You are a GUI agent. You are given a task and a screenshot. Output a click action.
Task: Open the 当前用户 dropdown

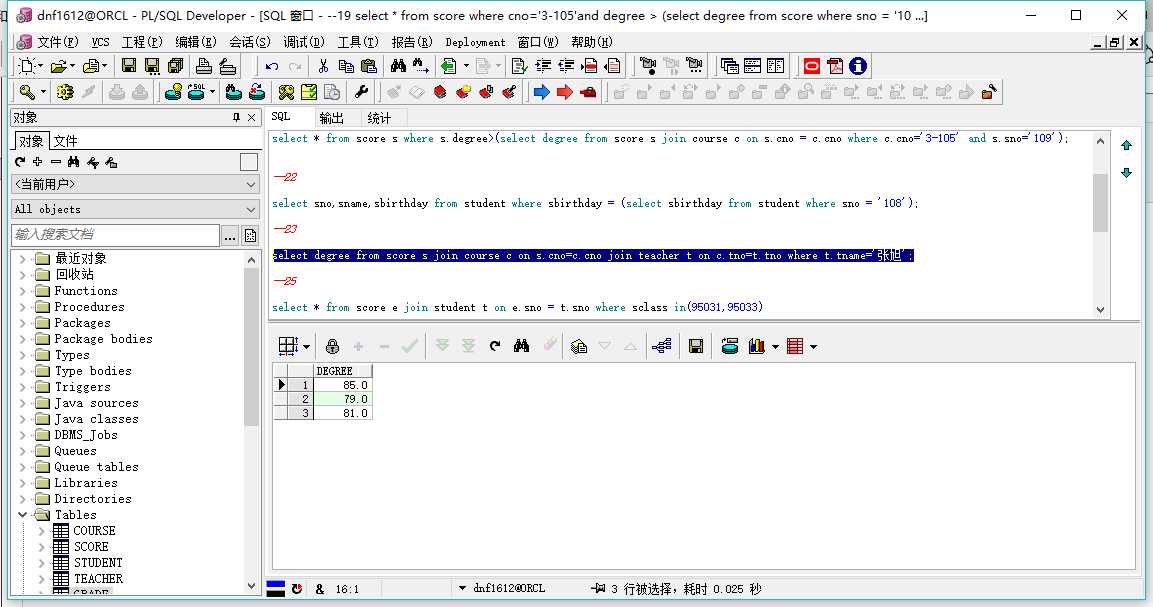pyautogui.click(x=136, y=185)
